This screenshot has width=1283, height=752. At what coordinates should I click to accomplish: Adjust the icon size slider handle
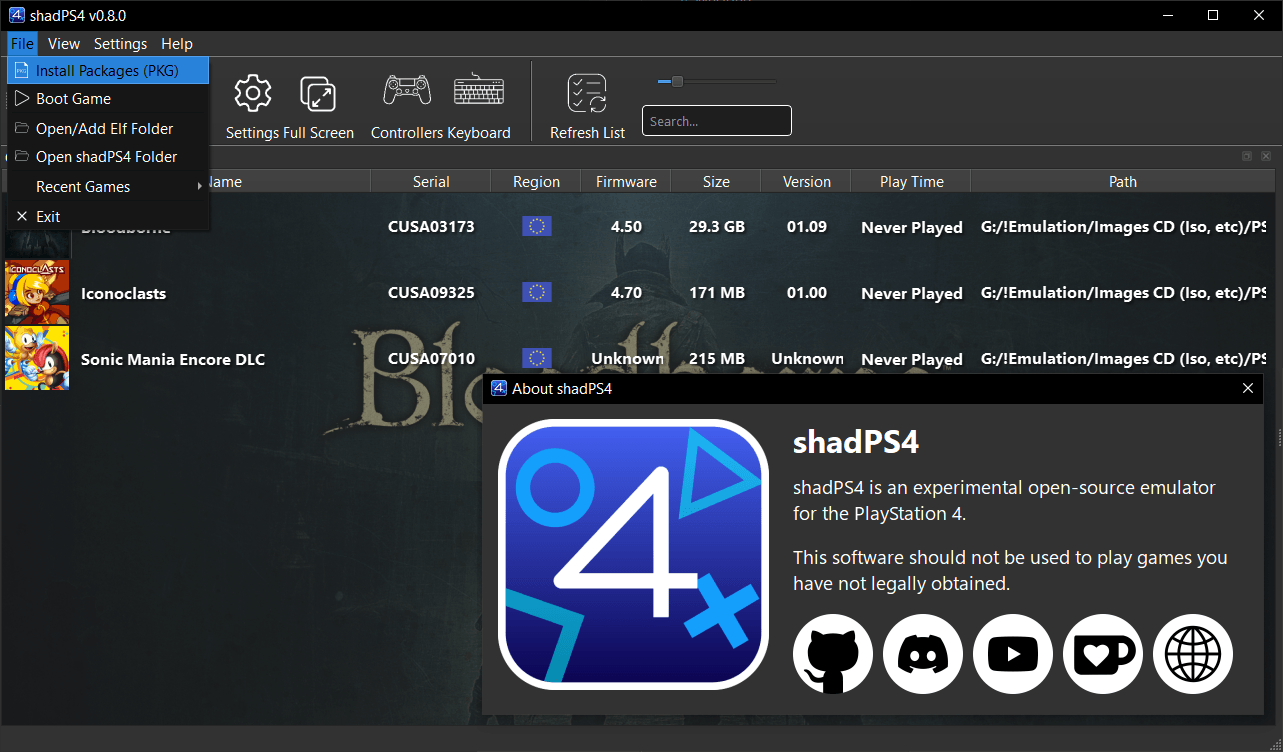(677, 81)
